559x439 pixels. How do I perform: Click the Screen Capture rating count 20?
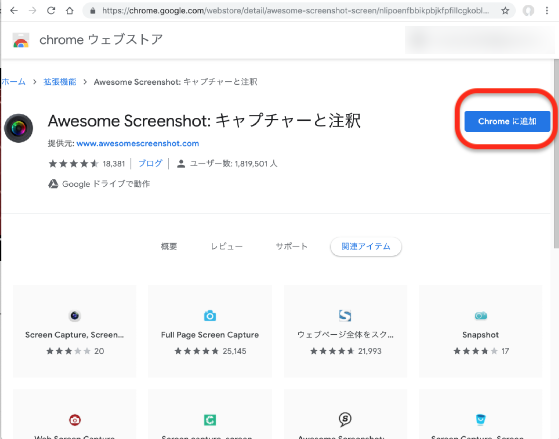99,351
